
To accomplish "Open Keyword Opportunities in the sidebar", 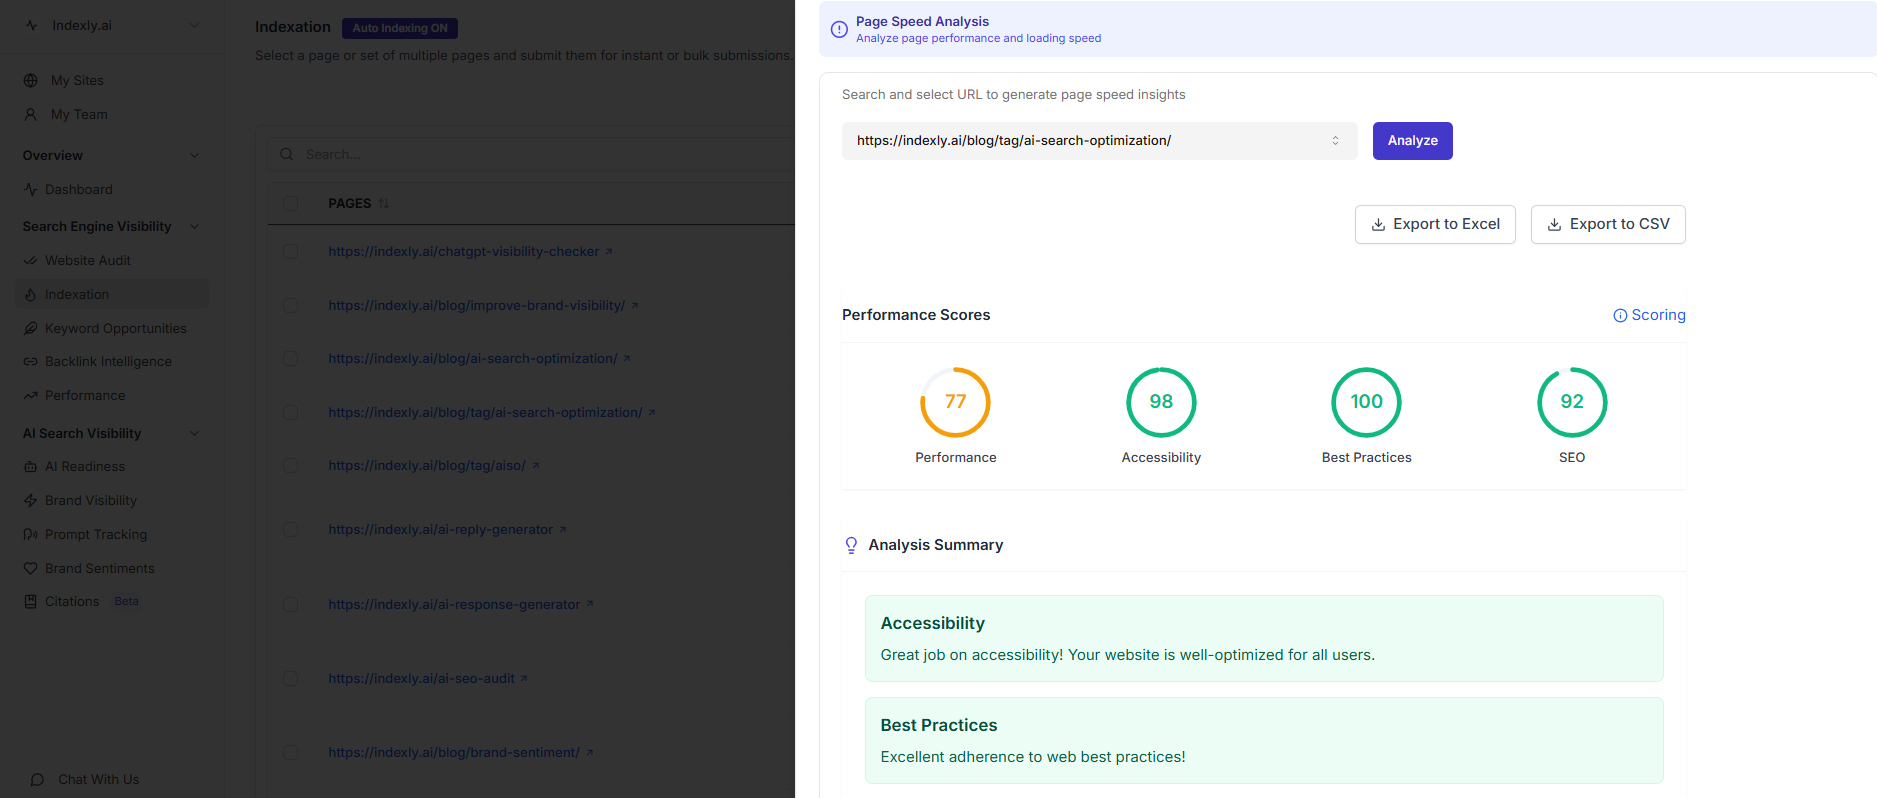I will (x=115, y=329).
